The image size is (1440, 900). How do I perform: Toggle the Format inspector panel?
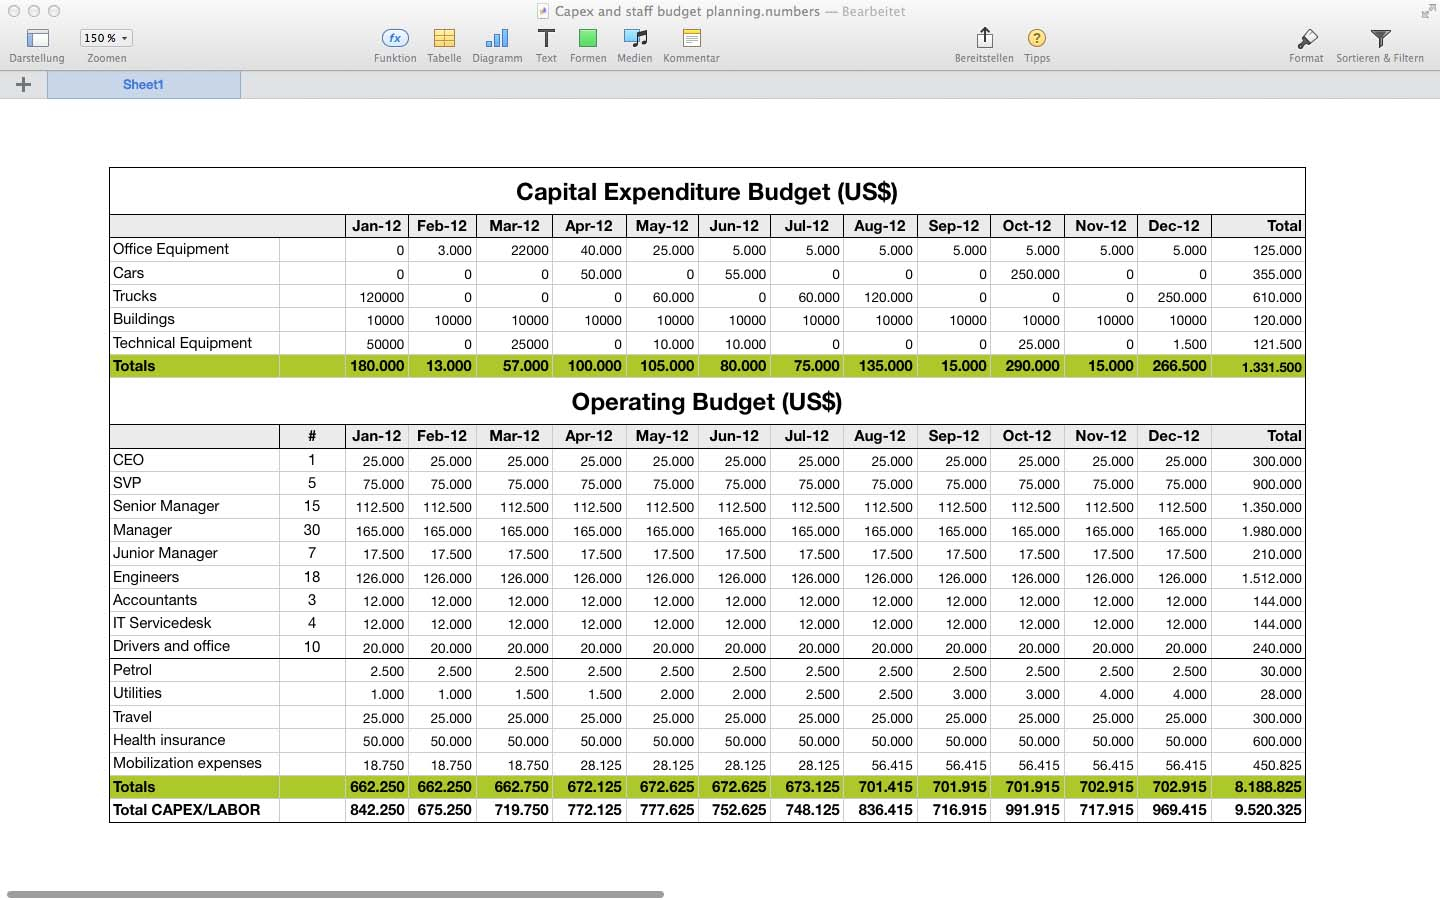[x=1306, y=39]
